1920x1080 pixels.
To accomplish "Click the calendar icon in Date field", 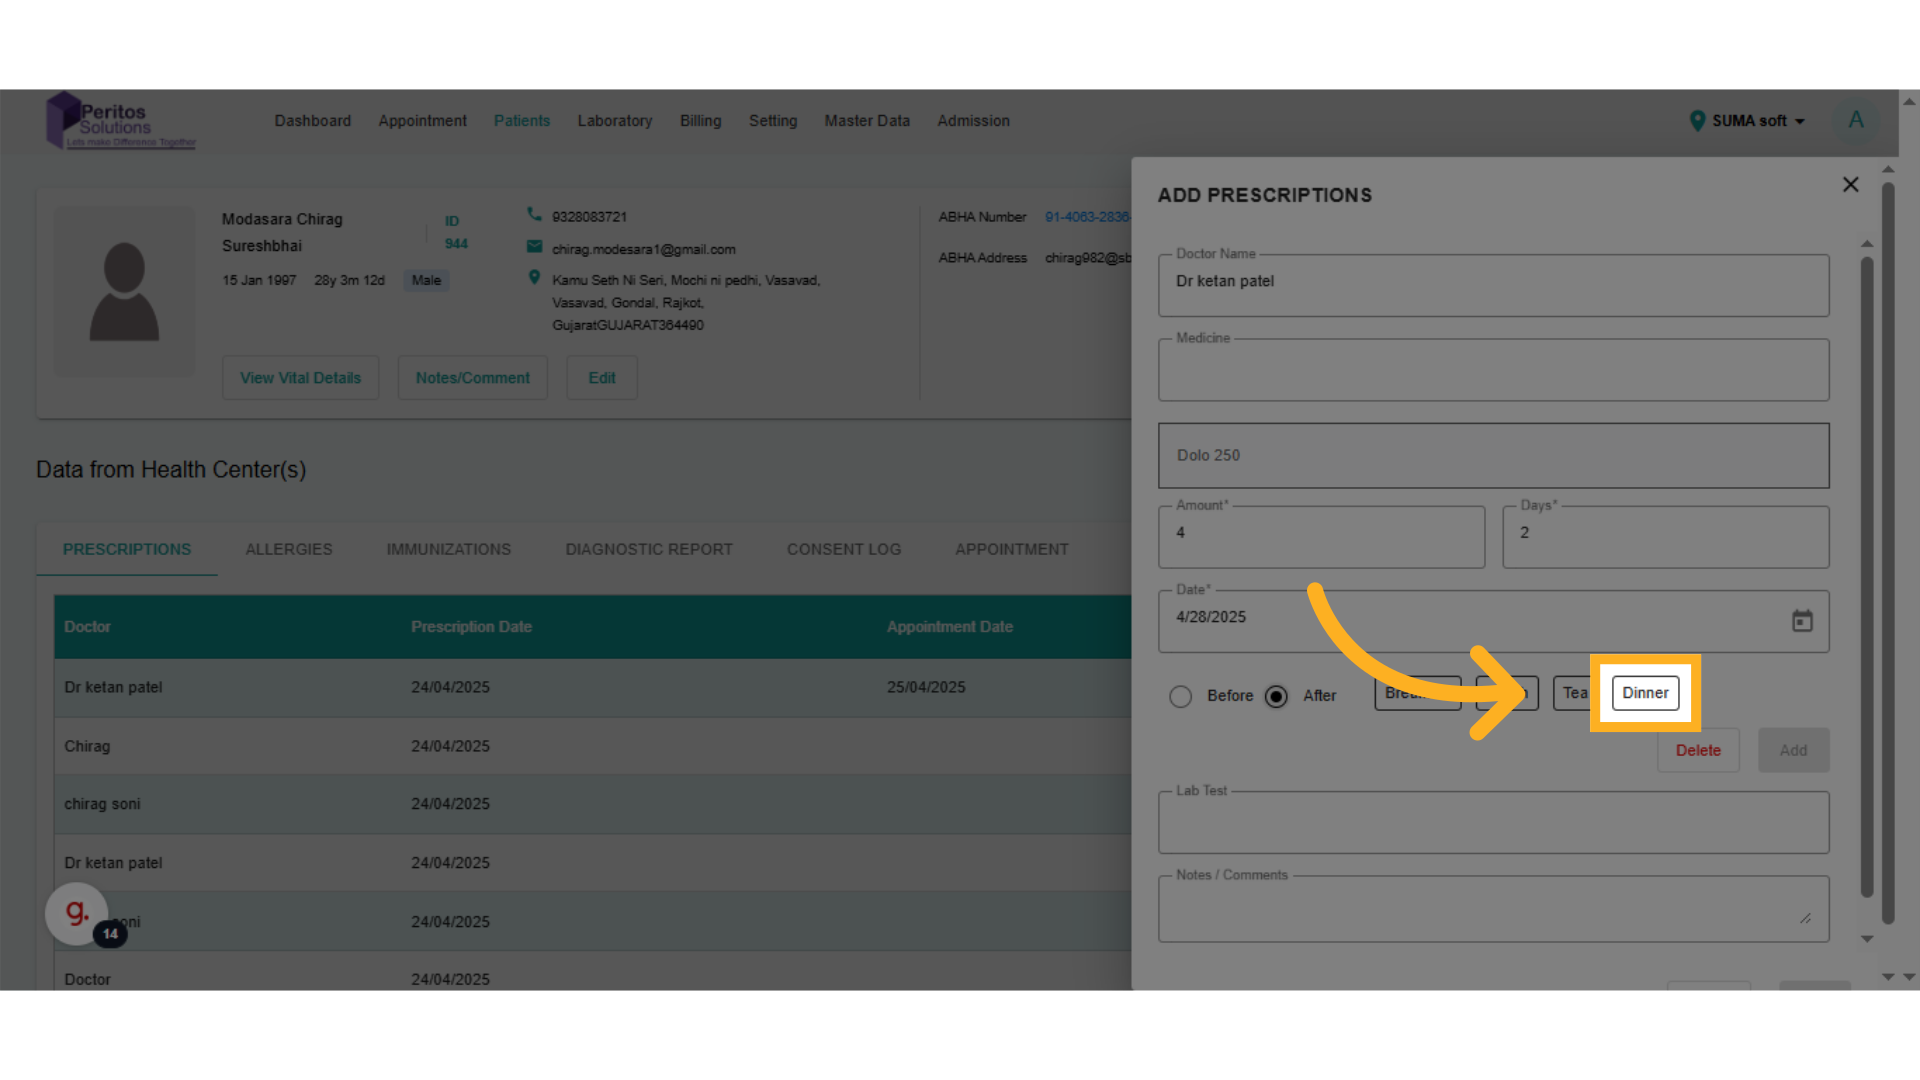I will [1802, 621].
